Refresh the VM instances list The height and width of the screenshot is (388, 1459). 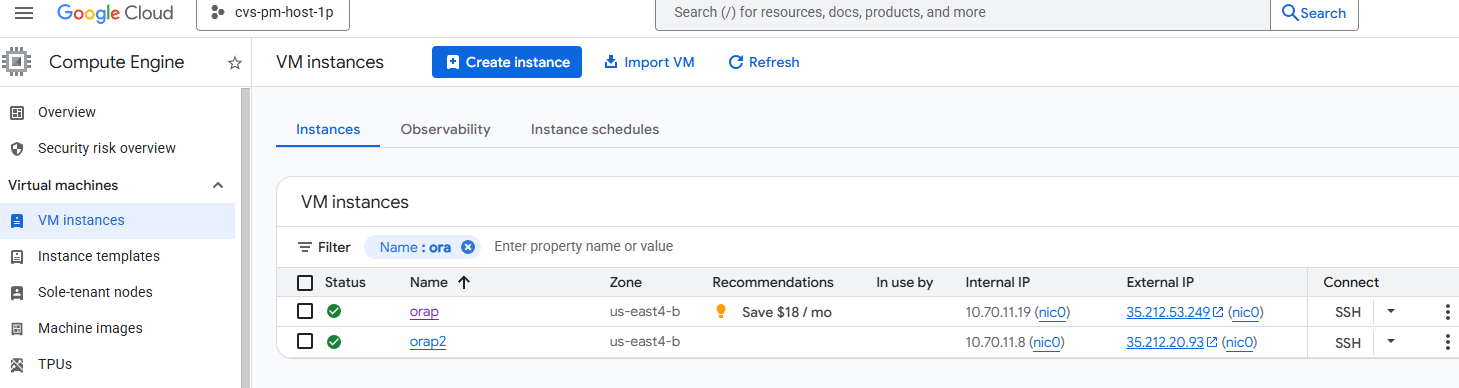(x=764, y=62)
